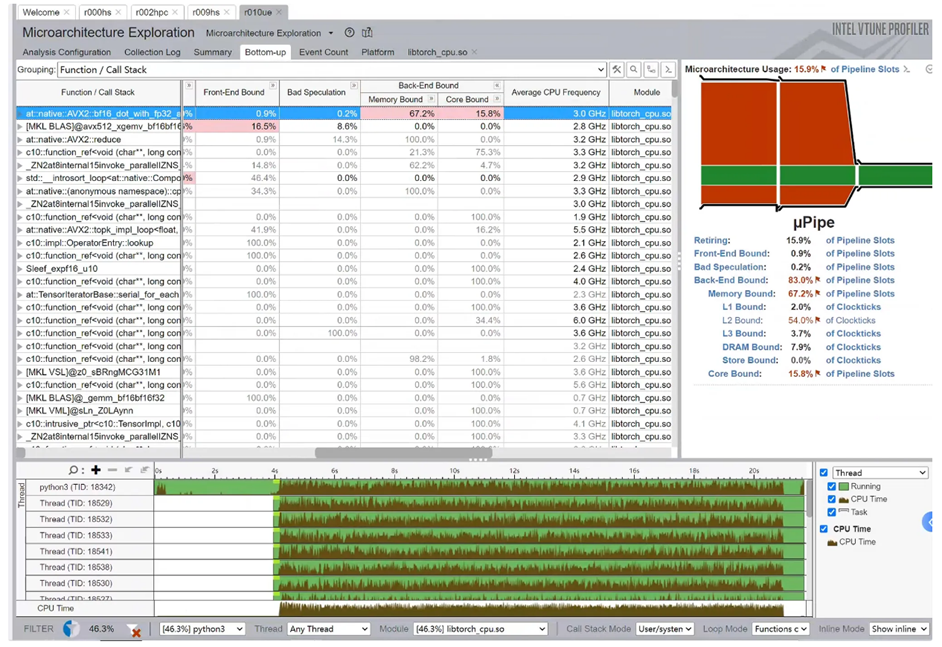Uncheck the thread CPU Time legend checkbox
The height and width of the screenshot is (647, 942).
click(x=831, y=499)
